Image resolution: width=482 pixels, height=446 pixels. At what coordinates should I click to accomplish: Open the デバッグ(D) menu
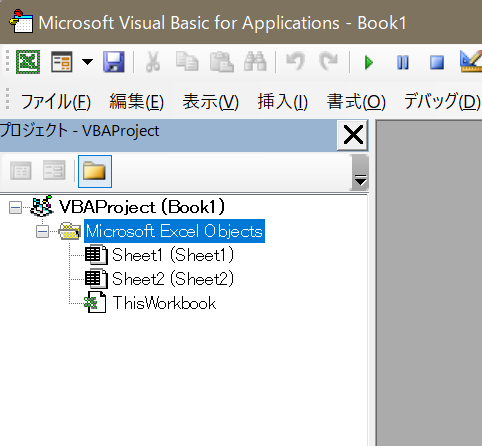click(442, 102)
